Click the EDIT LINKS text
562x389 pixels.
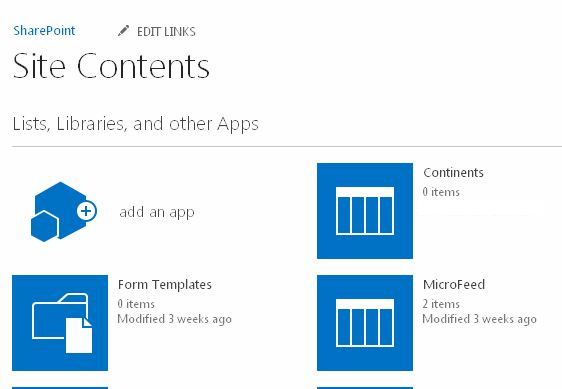pos(166,32)
